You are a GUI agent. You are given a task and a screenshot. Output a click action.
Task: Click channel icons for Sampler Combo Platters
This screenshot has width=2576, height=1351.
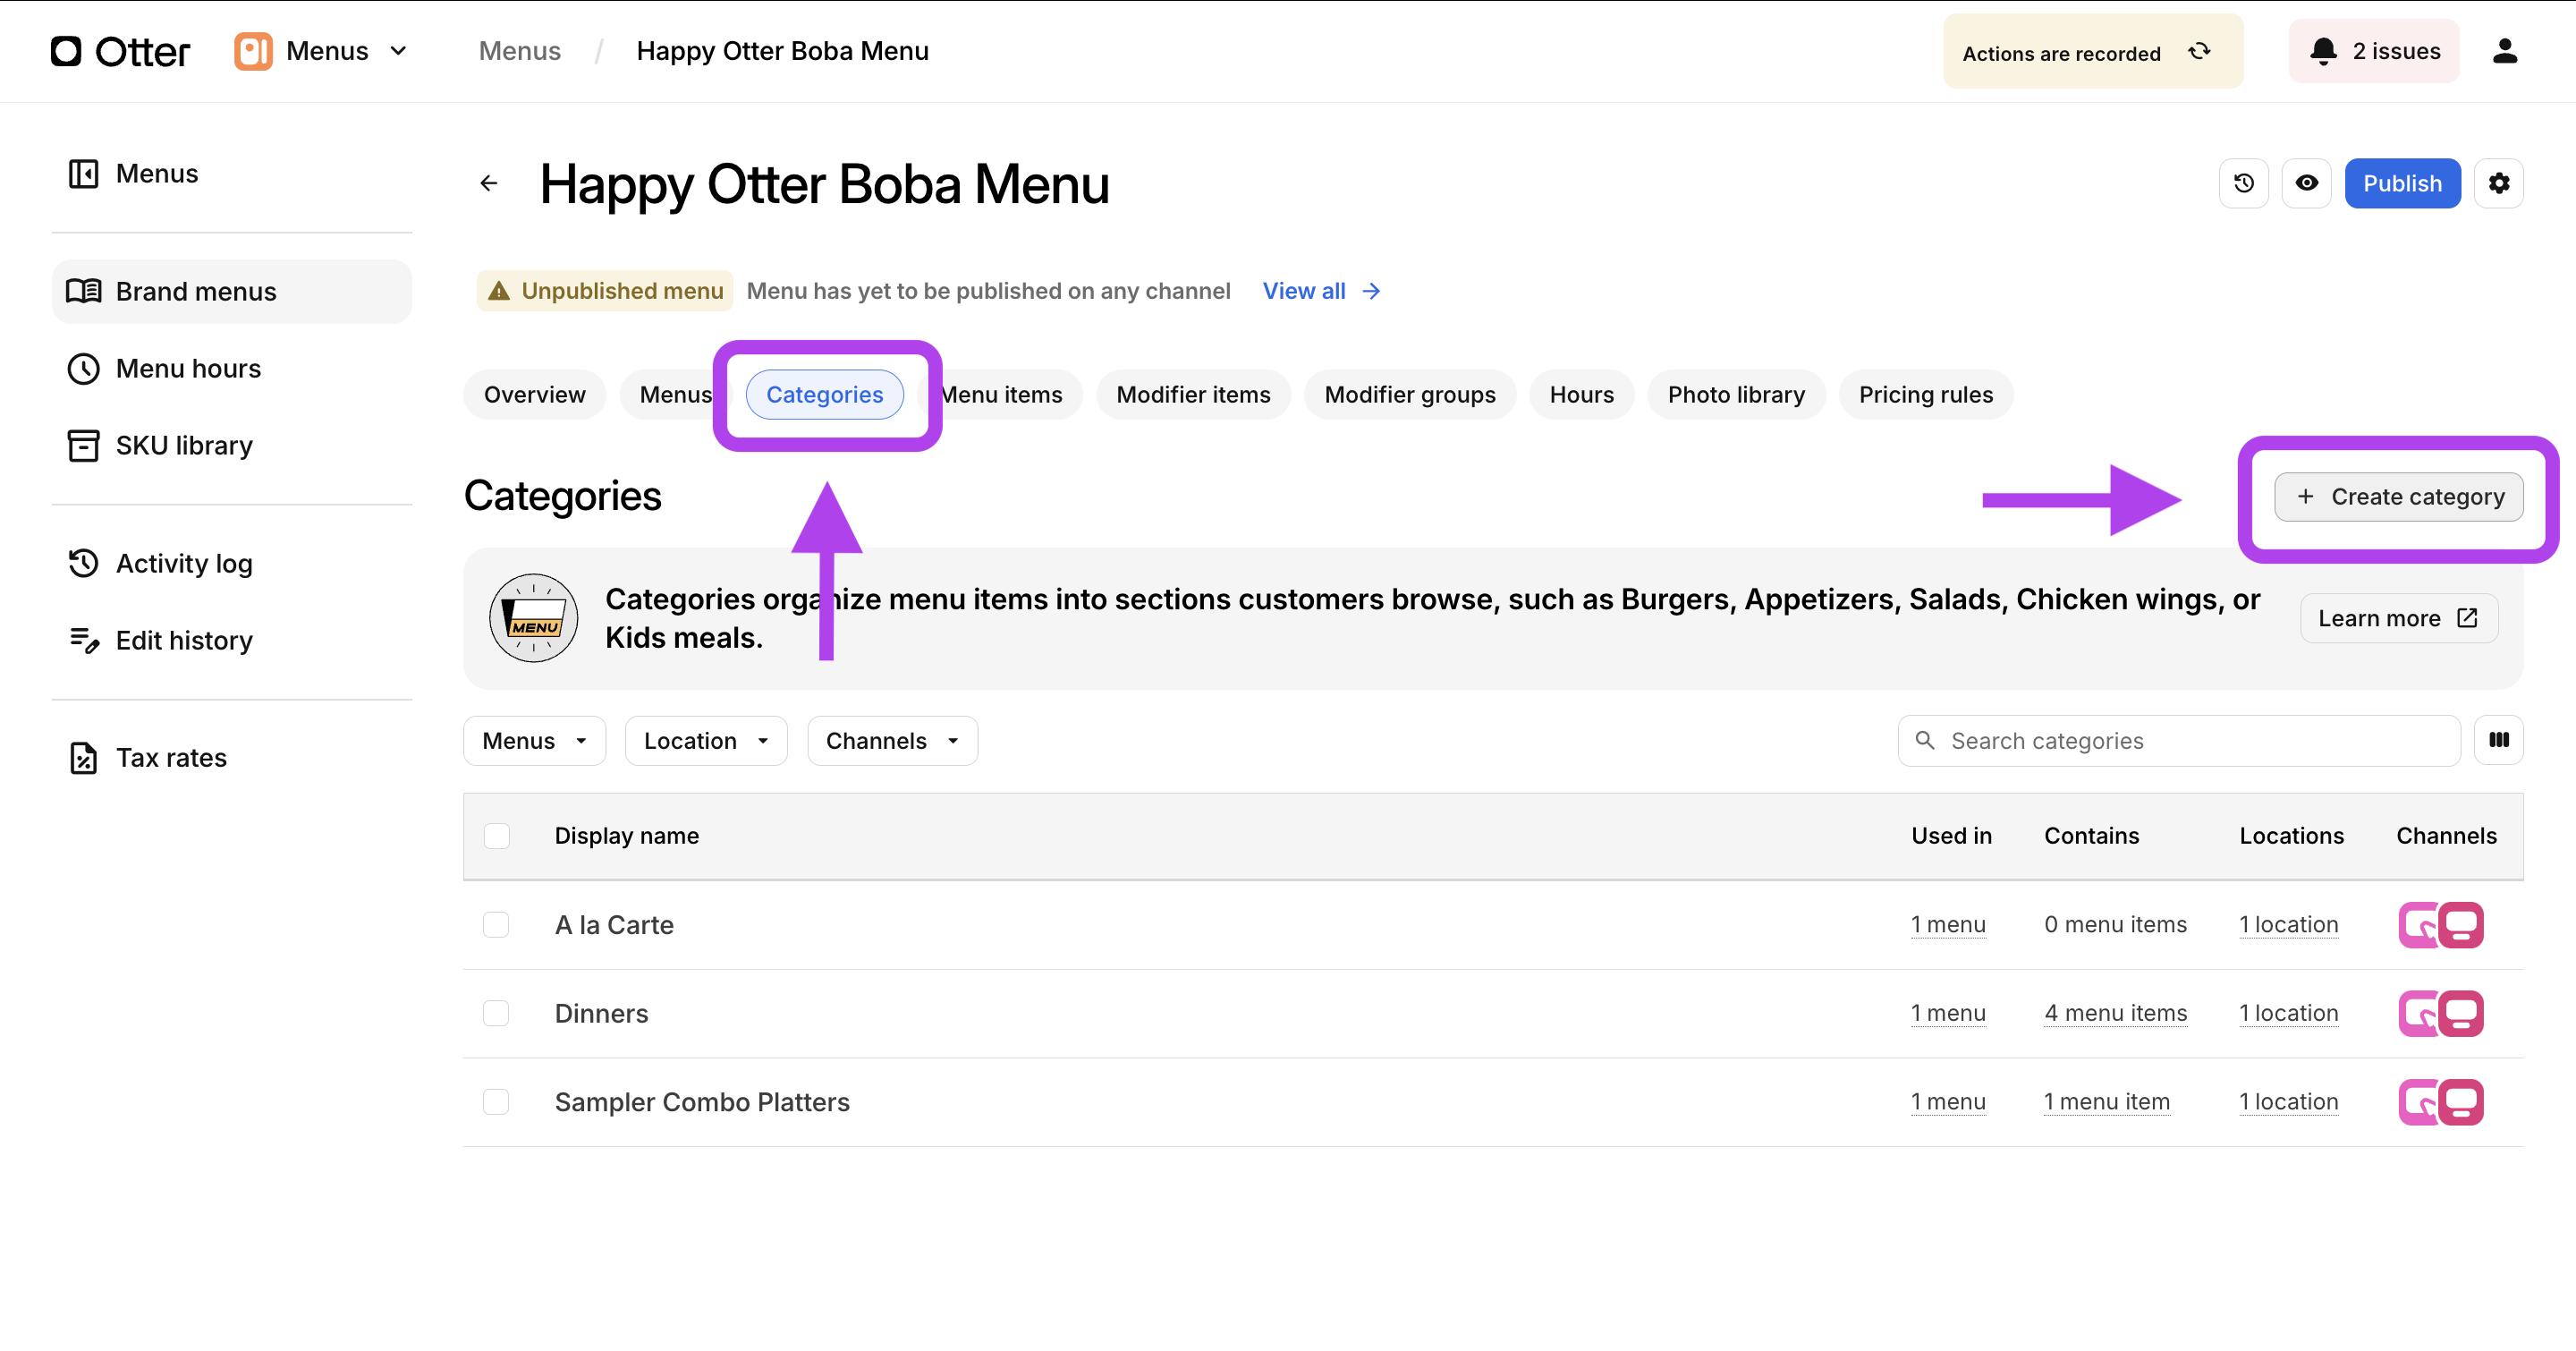[2441, 1102]
